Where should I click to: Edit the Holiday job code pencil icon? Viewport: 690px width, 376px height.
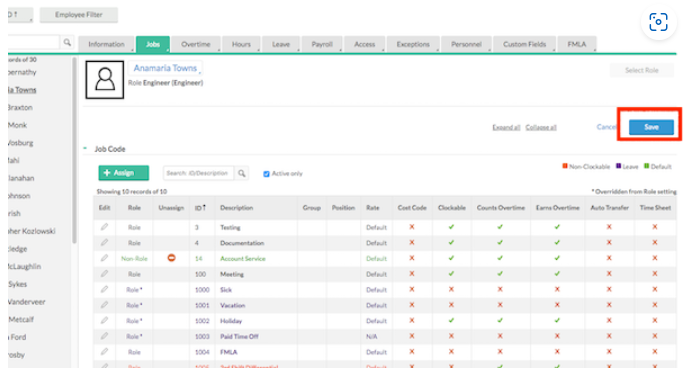[104, 320]
